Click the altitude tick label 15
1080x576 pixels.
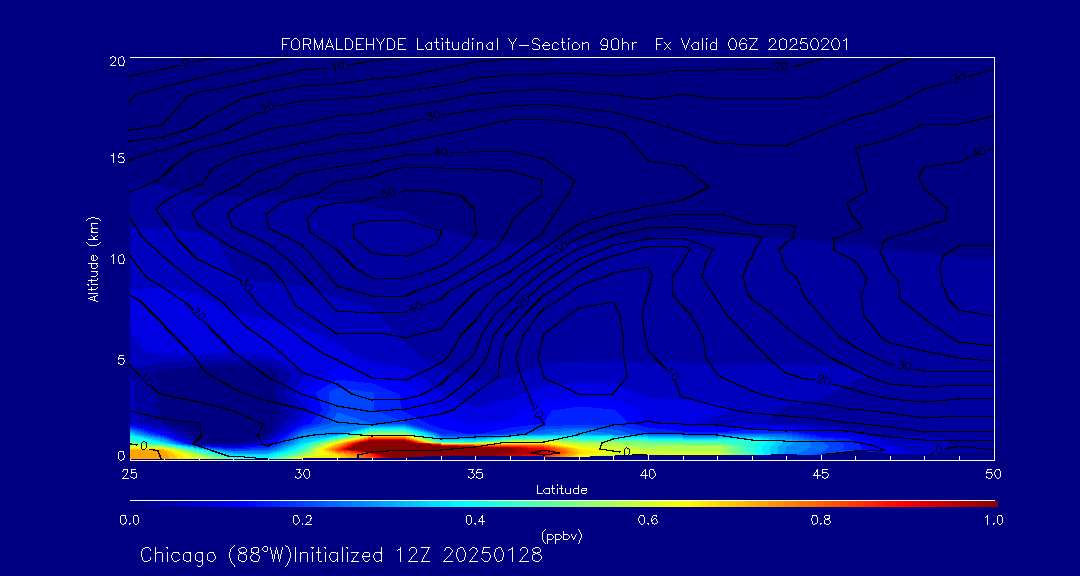point(117,159)
